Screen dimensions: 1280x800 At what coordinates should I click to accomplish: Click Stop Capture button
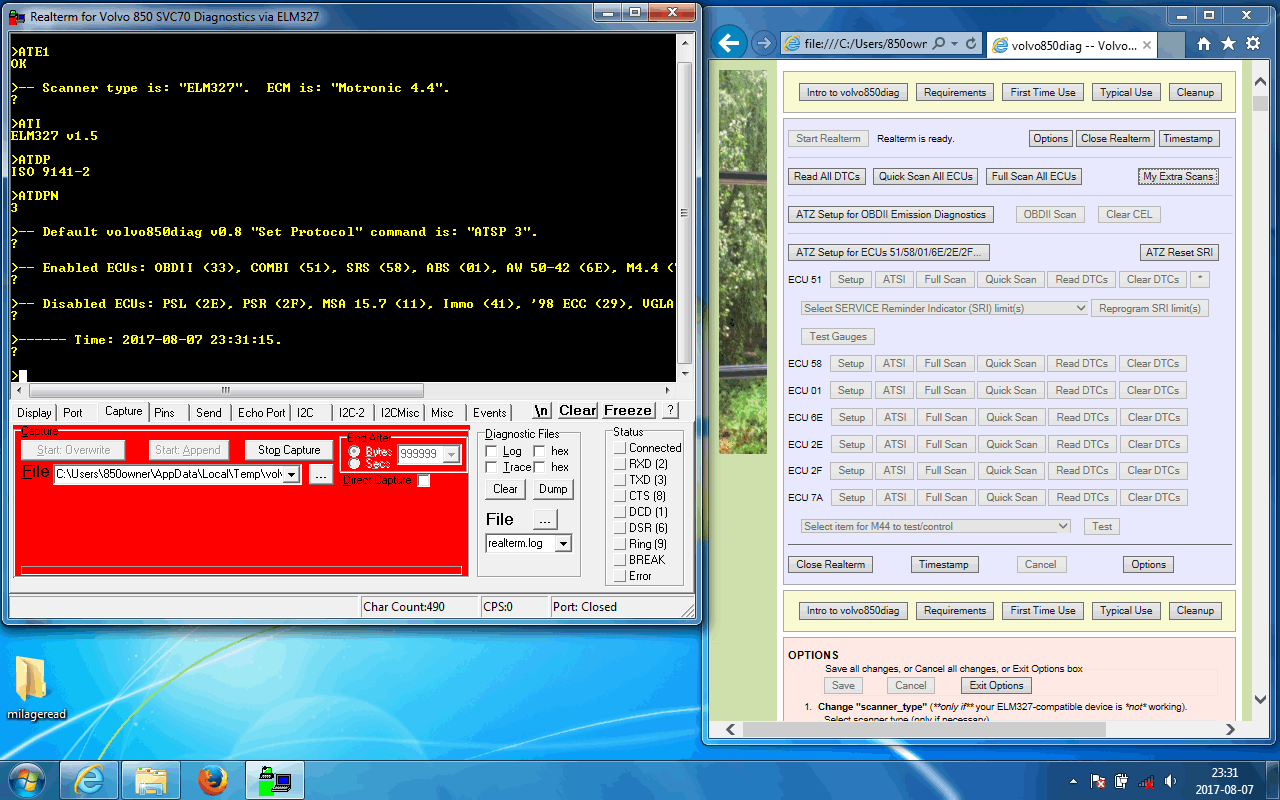pos(289,450)
